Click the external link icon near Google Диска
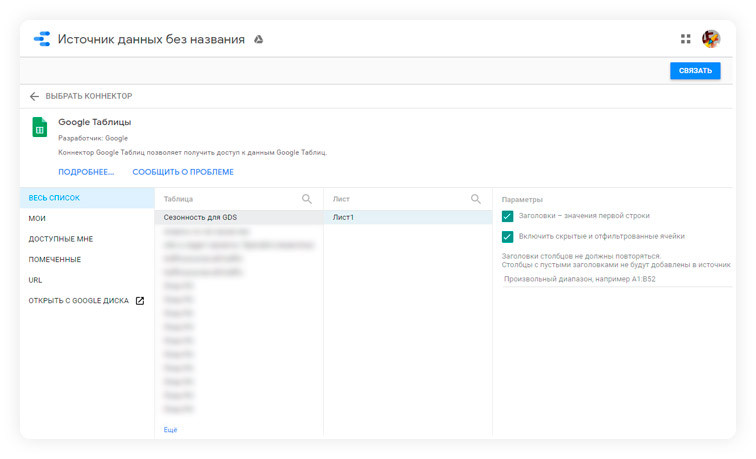756x459 pixels. 140,301
